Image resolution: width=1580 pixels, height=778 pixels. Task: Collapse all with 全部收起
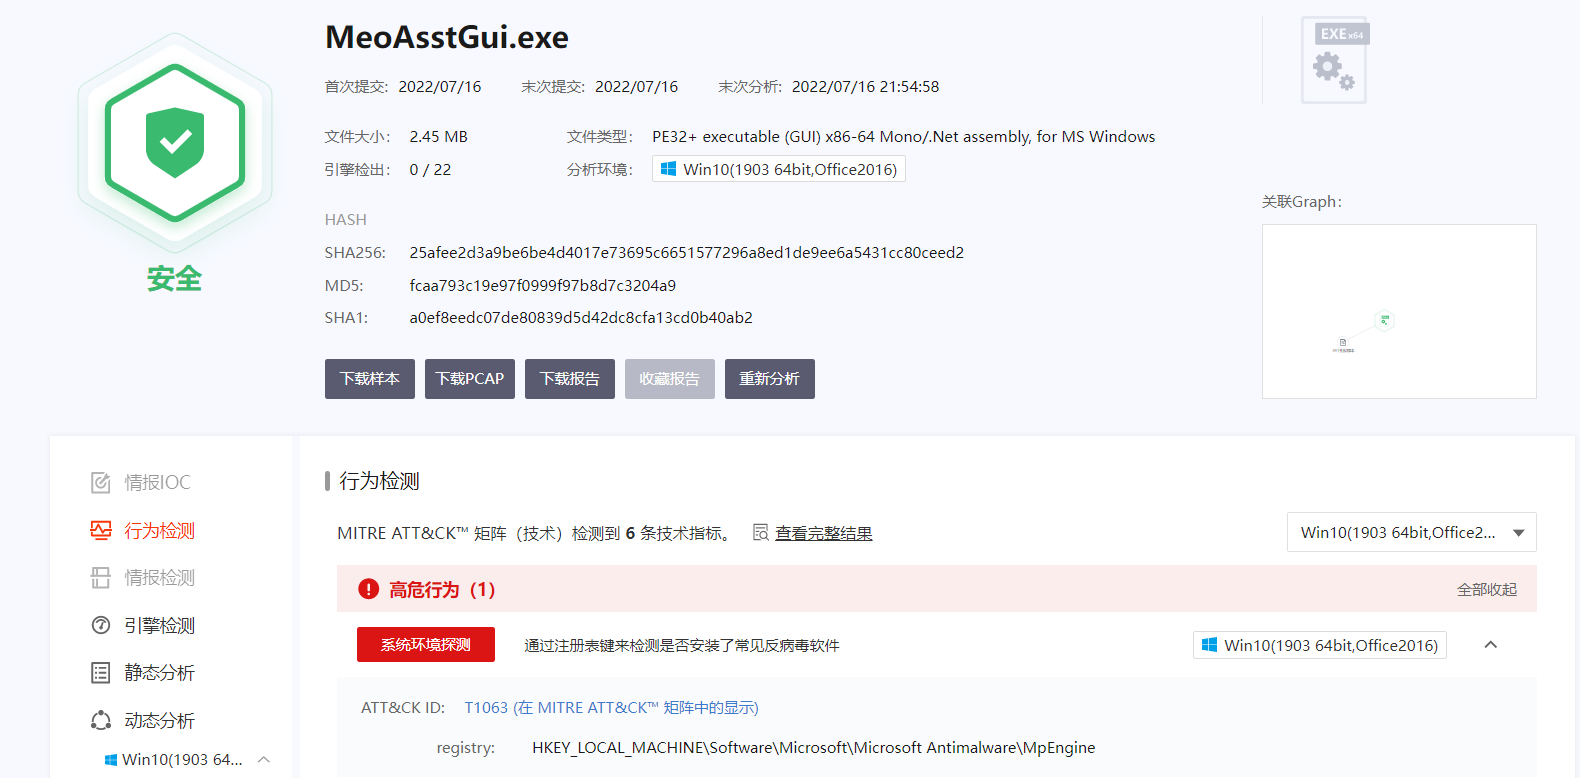click(x=1487, y=590)
